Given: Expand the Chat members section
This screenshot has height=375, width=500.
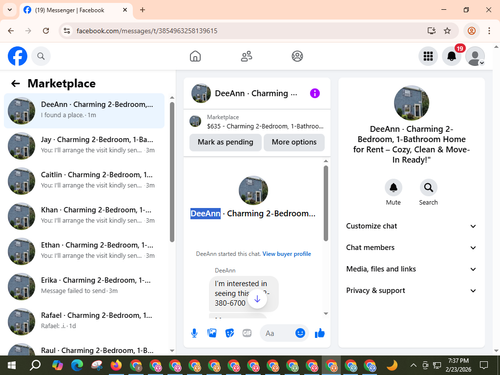Looking at the screenshot, I should coord(411,247).
